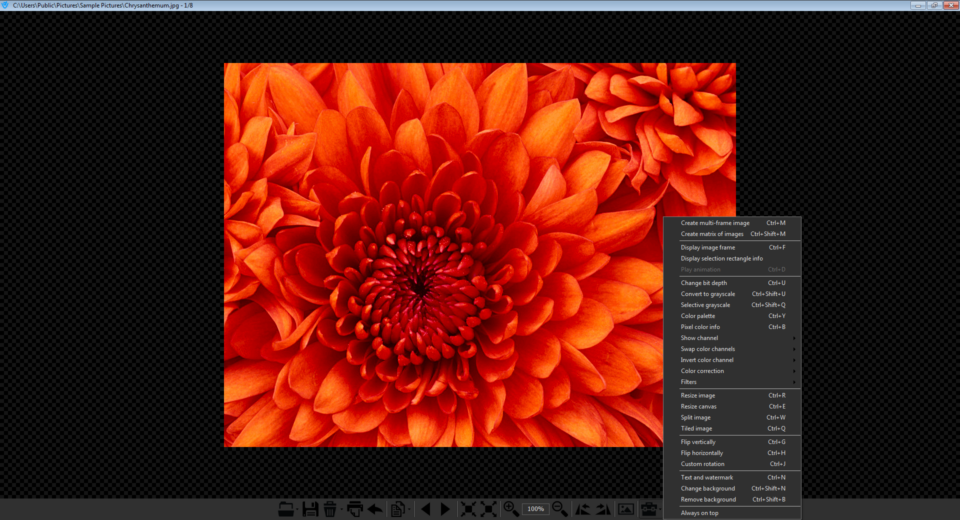Click the zoom out magnifier icon

(x=560, y=509)
